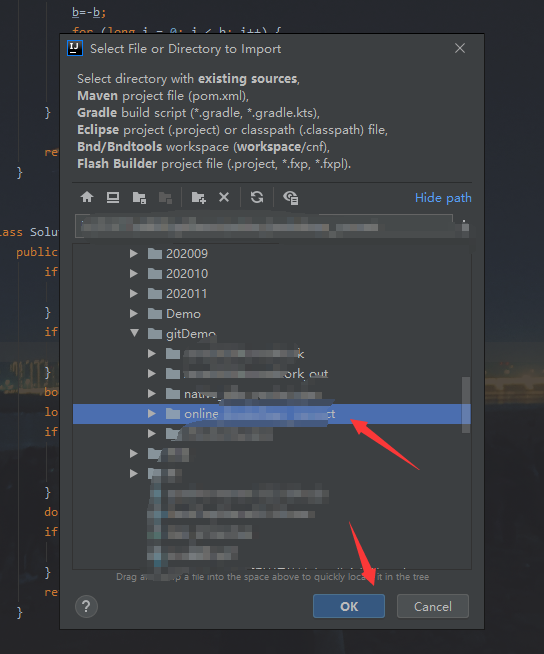This screenshot has height=654, width=544.
Task: Select the Demo folder
Action: pos(272,314)
